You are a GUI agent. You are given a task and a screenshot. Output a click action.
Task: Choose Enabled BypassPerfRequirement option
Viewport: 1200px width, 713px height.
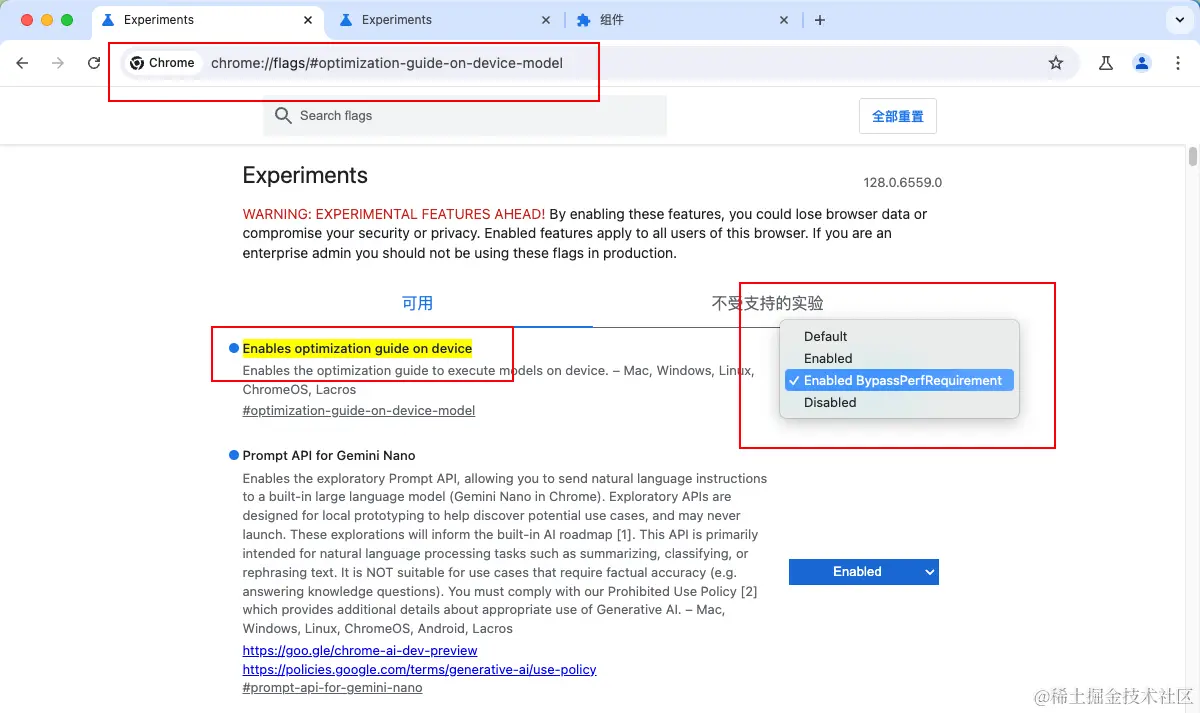[899, 380]
